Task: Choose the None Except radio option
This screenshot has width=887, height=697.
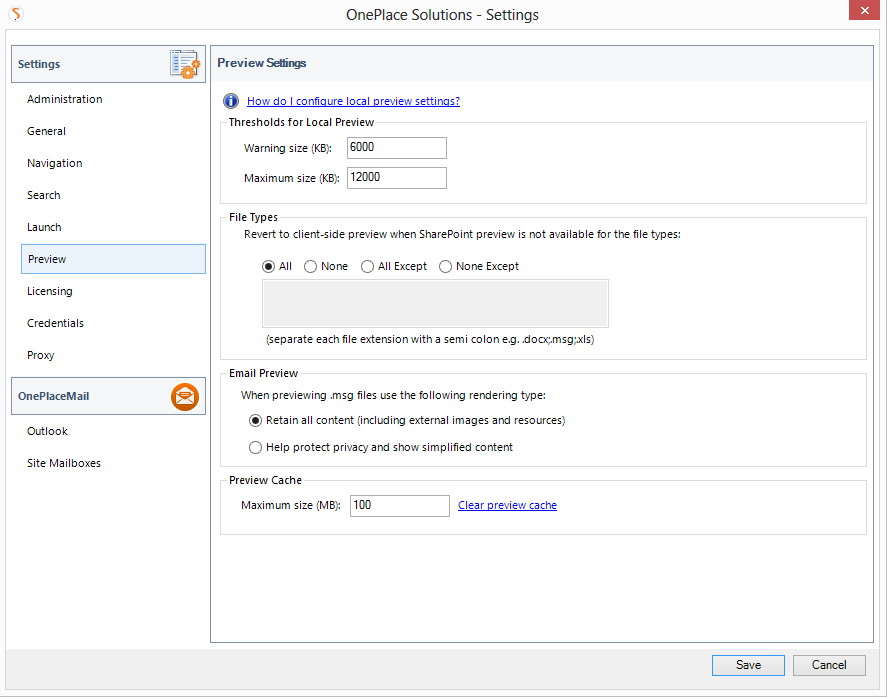Action: 446,267
